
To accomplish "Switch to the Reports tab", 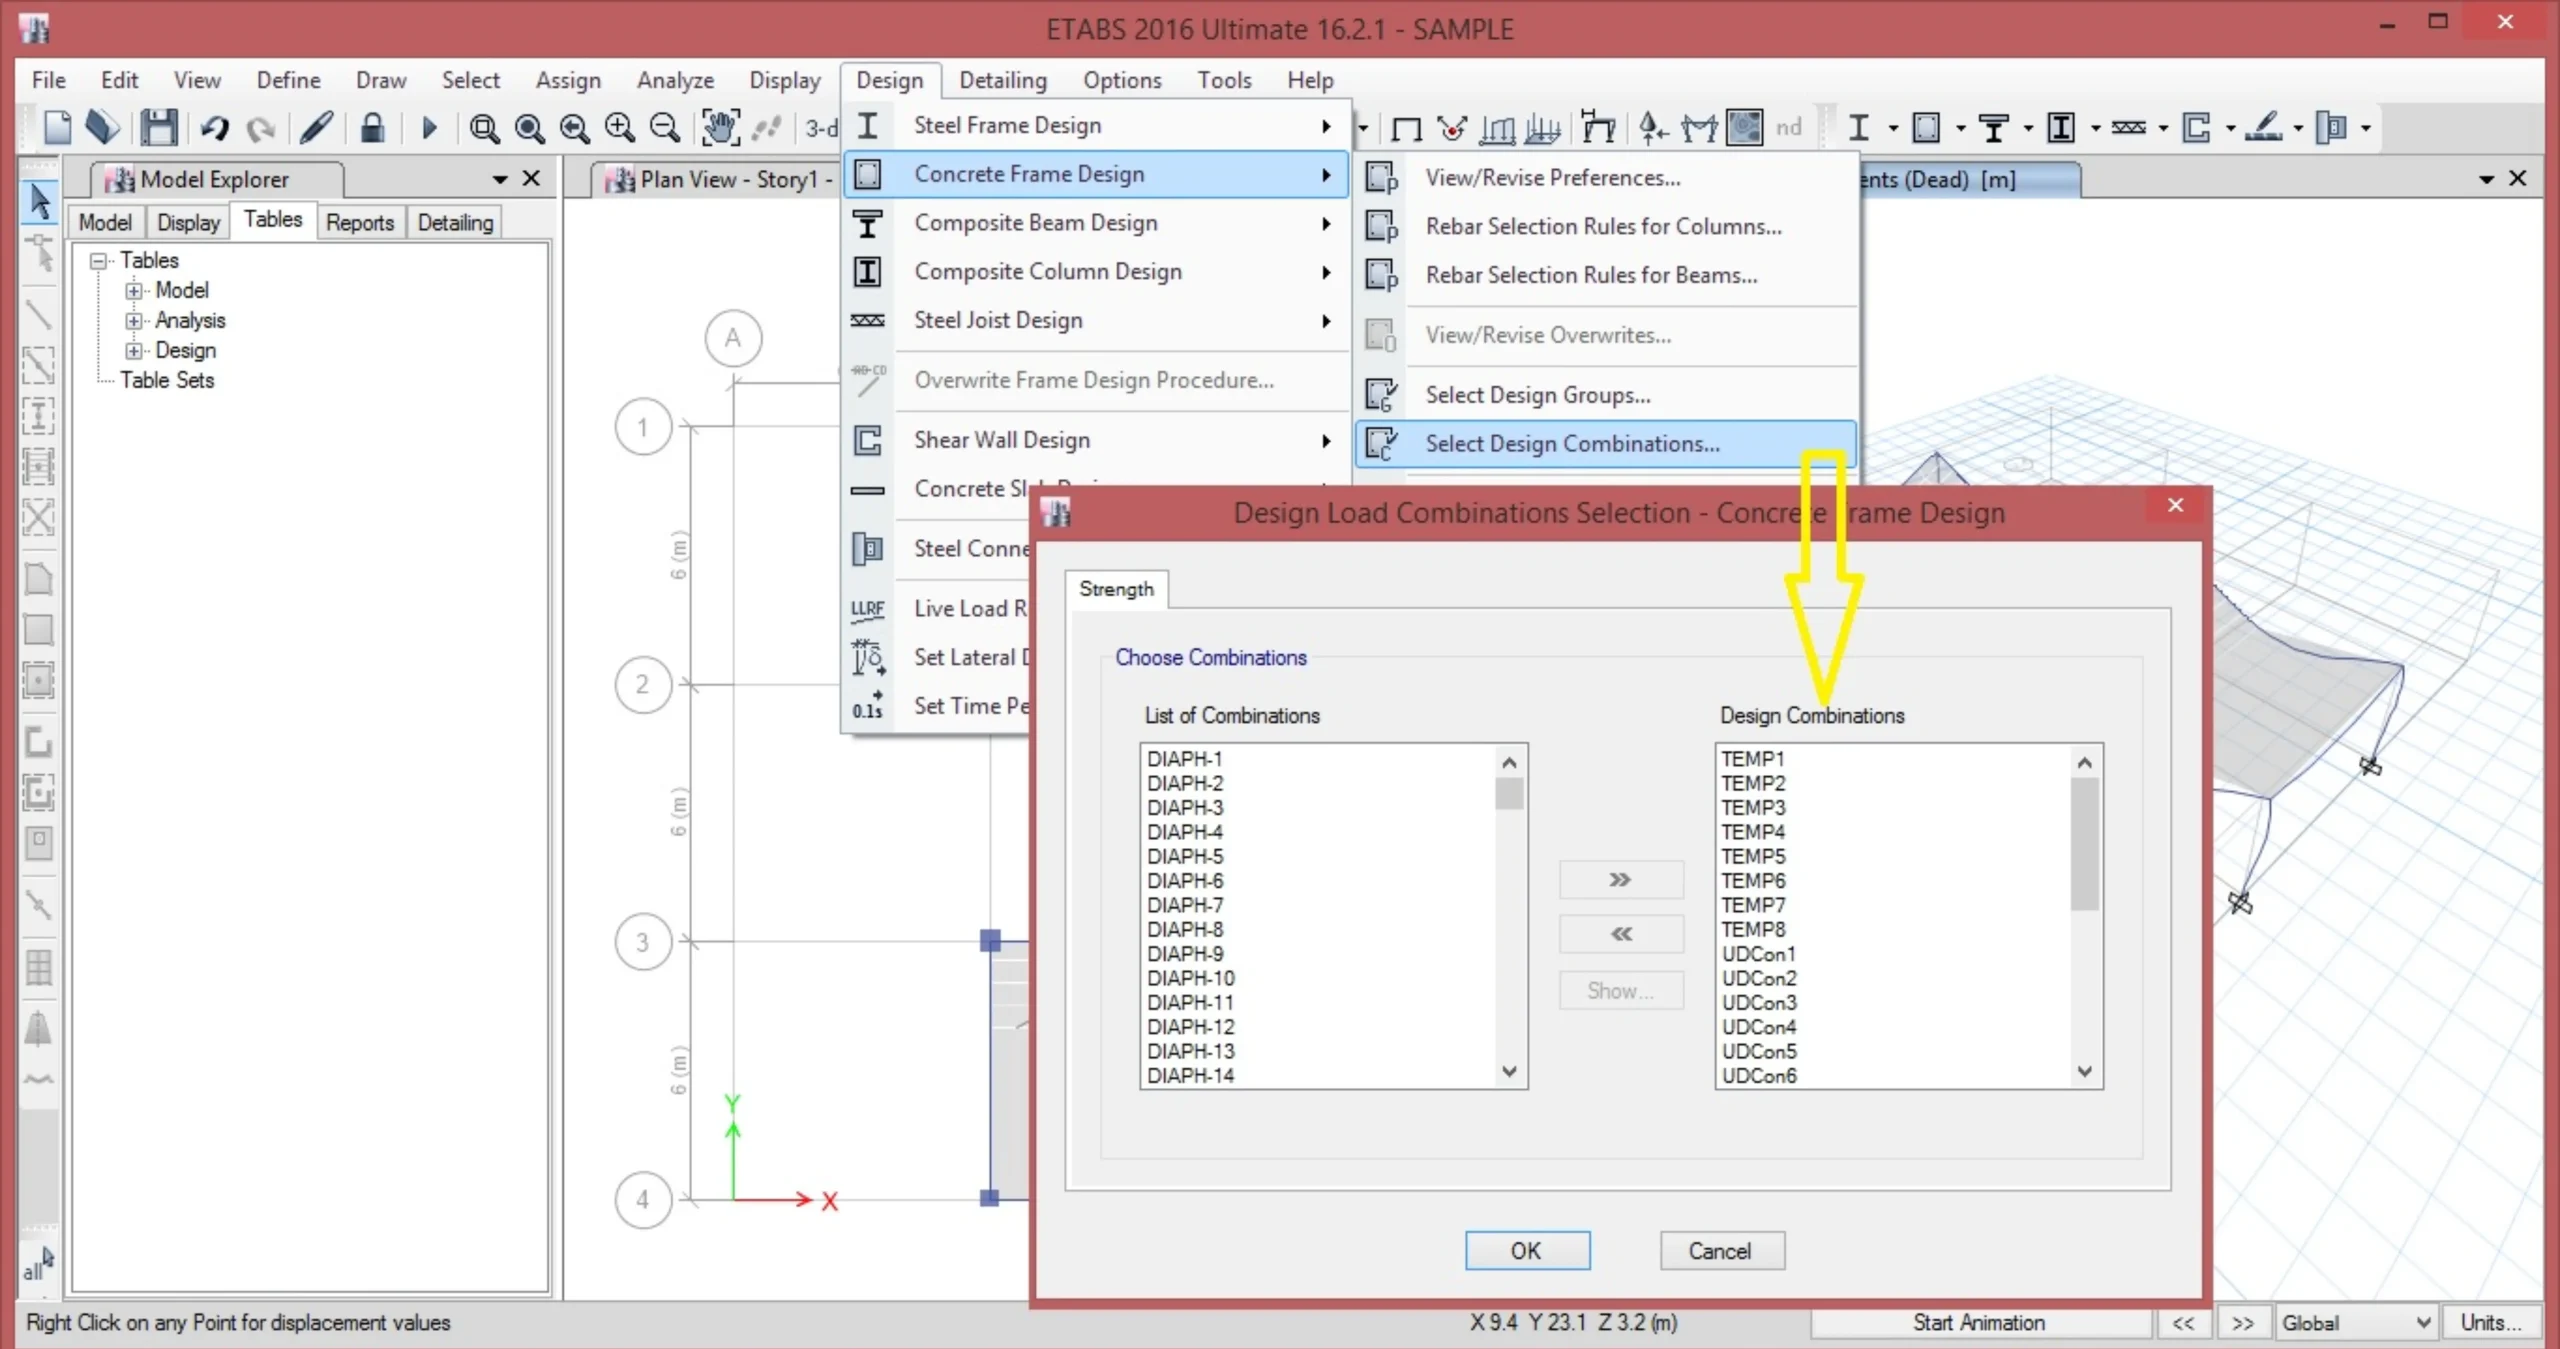I will pos(359,222).
